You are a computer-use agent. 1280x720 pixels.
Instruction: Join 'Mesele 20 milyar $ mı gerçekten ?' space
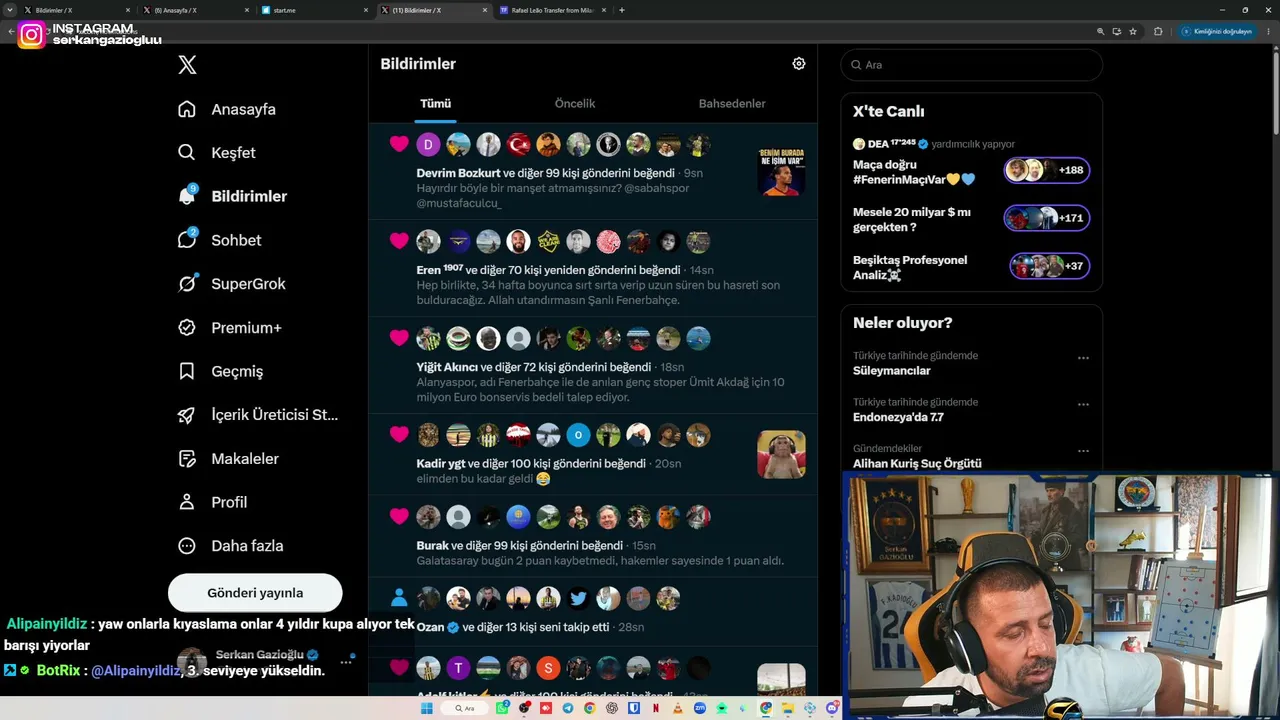coord(912,219)
